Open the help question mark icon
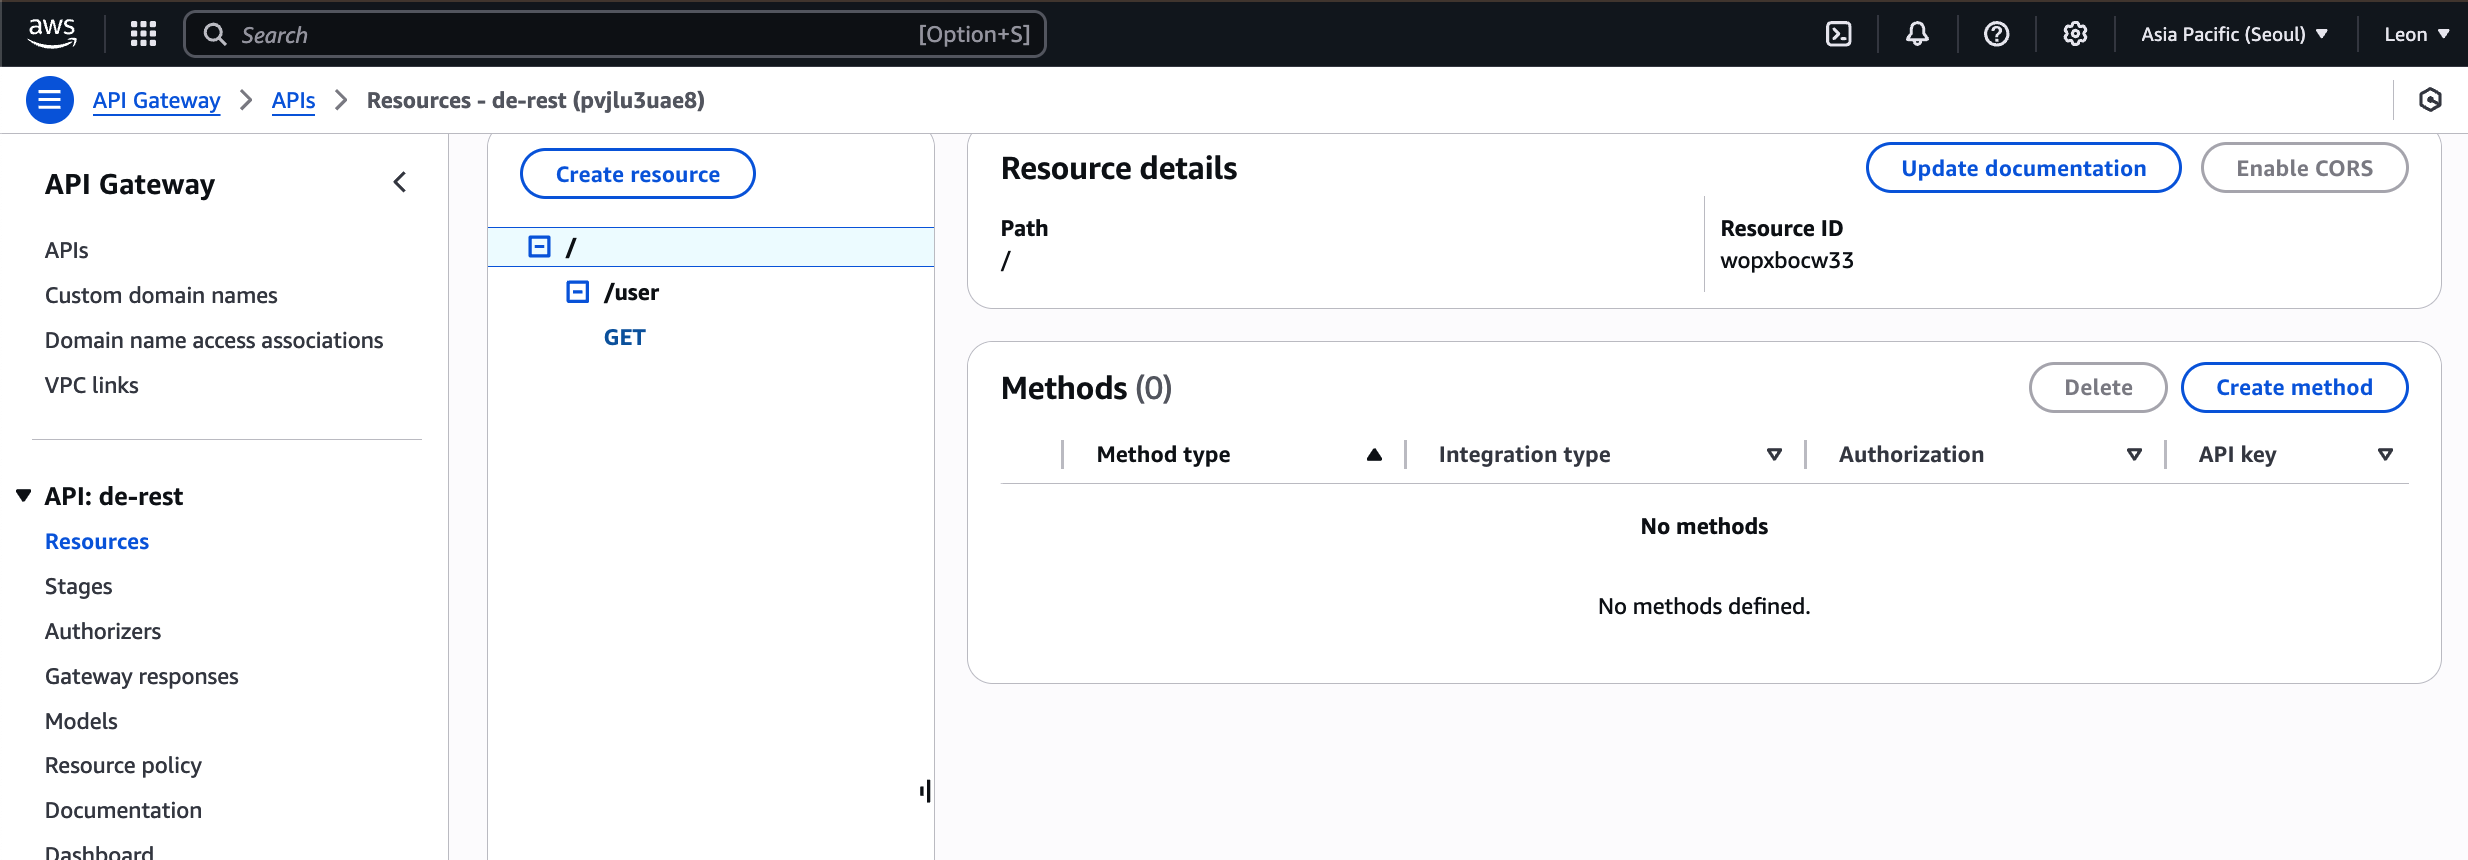The height and width of the screenshot is (860, 2468). point(1996,34)
